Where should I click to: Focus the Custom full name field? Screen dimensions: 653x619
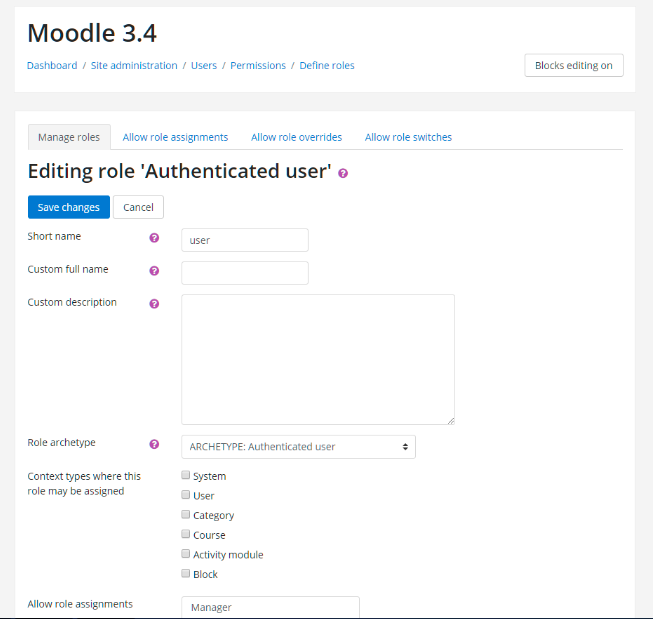(x=245, y=273)
